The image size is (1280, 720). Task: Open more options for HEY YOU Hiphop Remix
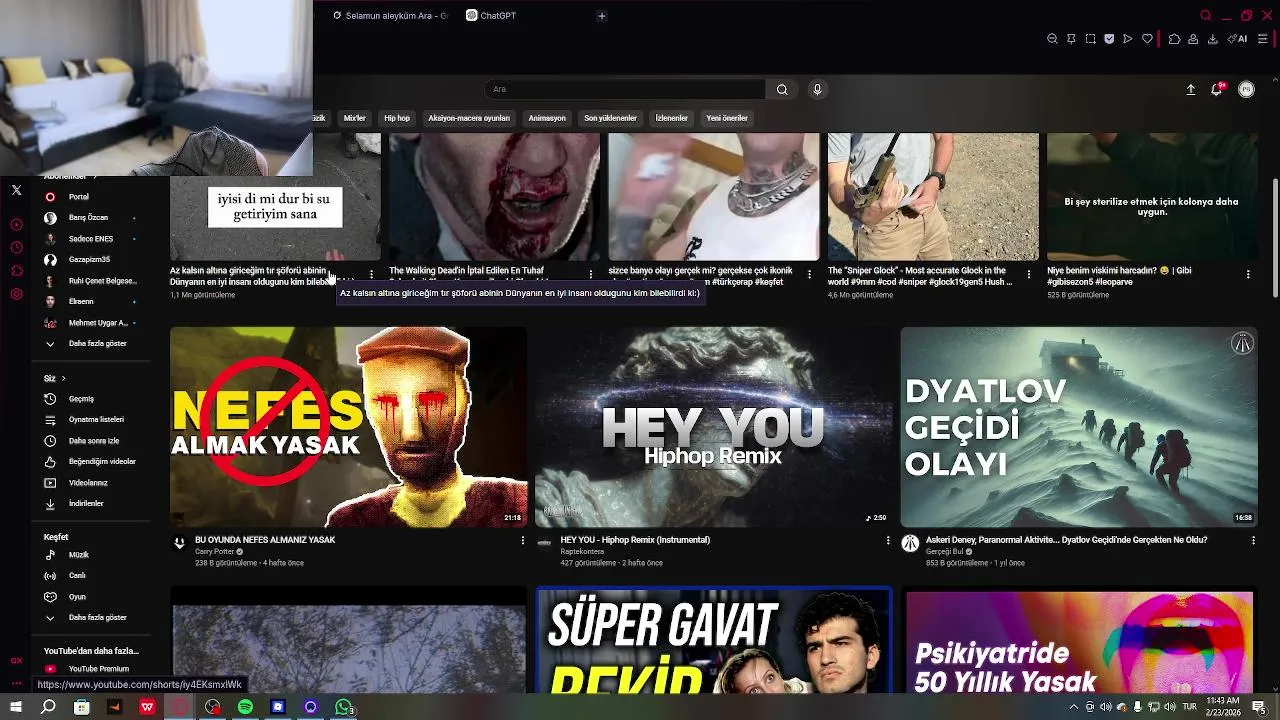(888, 541)
